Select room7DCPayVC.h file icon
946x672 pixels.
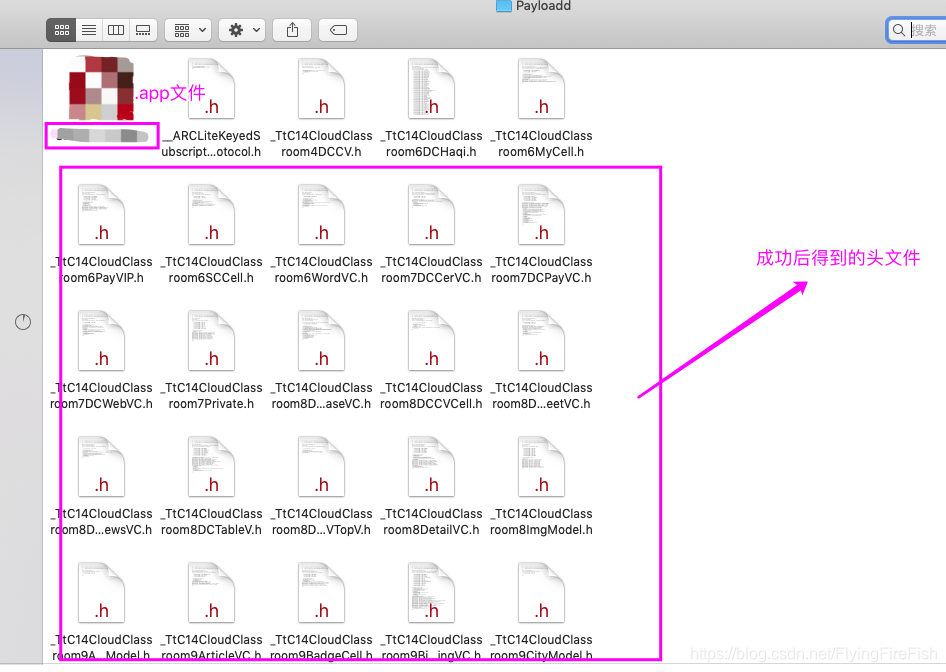(x=541, y=215)
